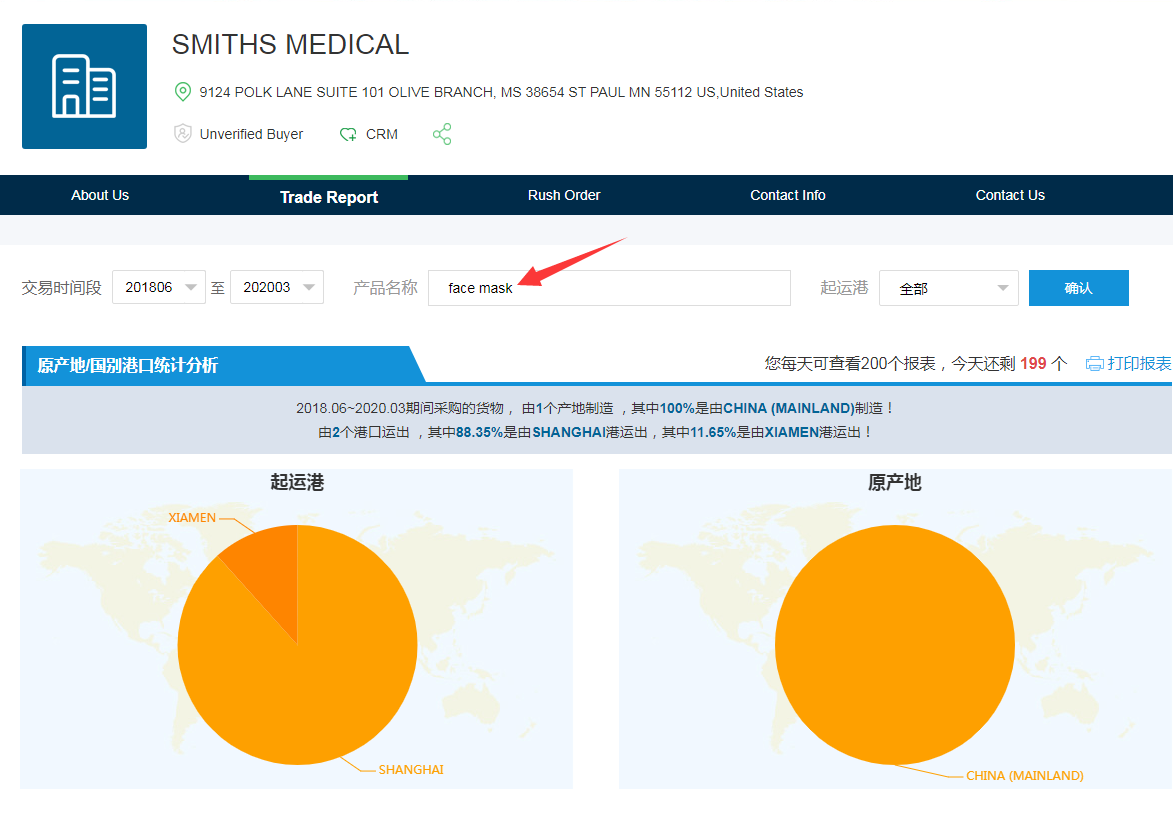
Task: Click the 打印报表 print report link
Action: pyautogui.click(x=1139, y=364)
